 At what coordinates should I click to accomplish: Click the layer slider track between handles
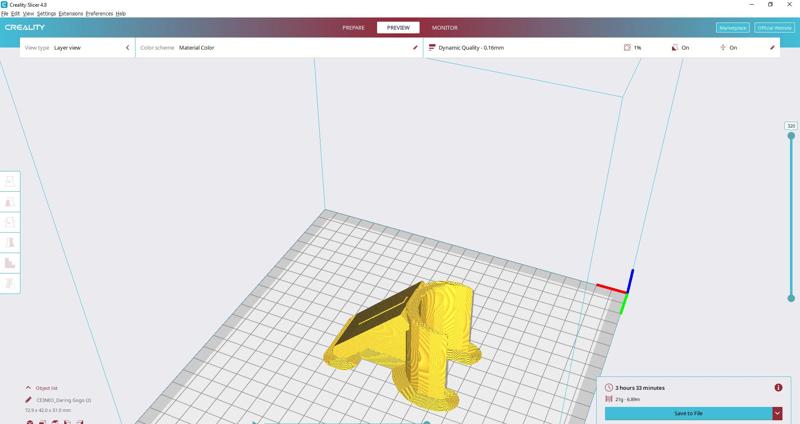791,217
